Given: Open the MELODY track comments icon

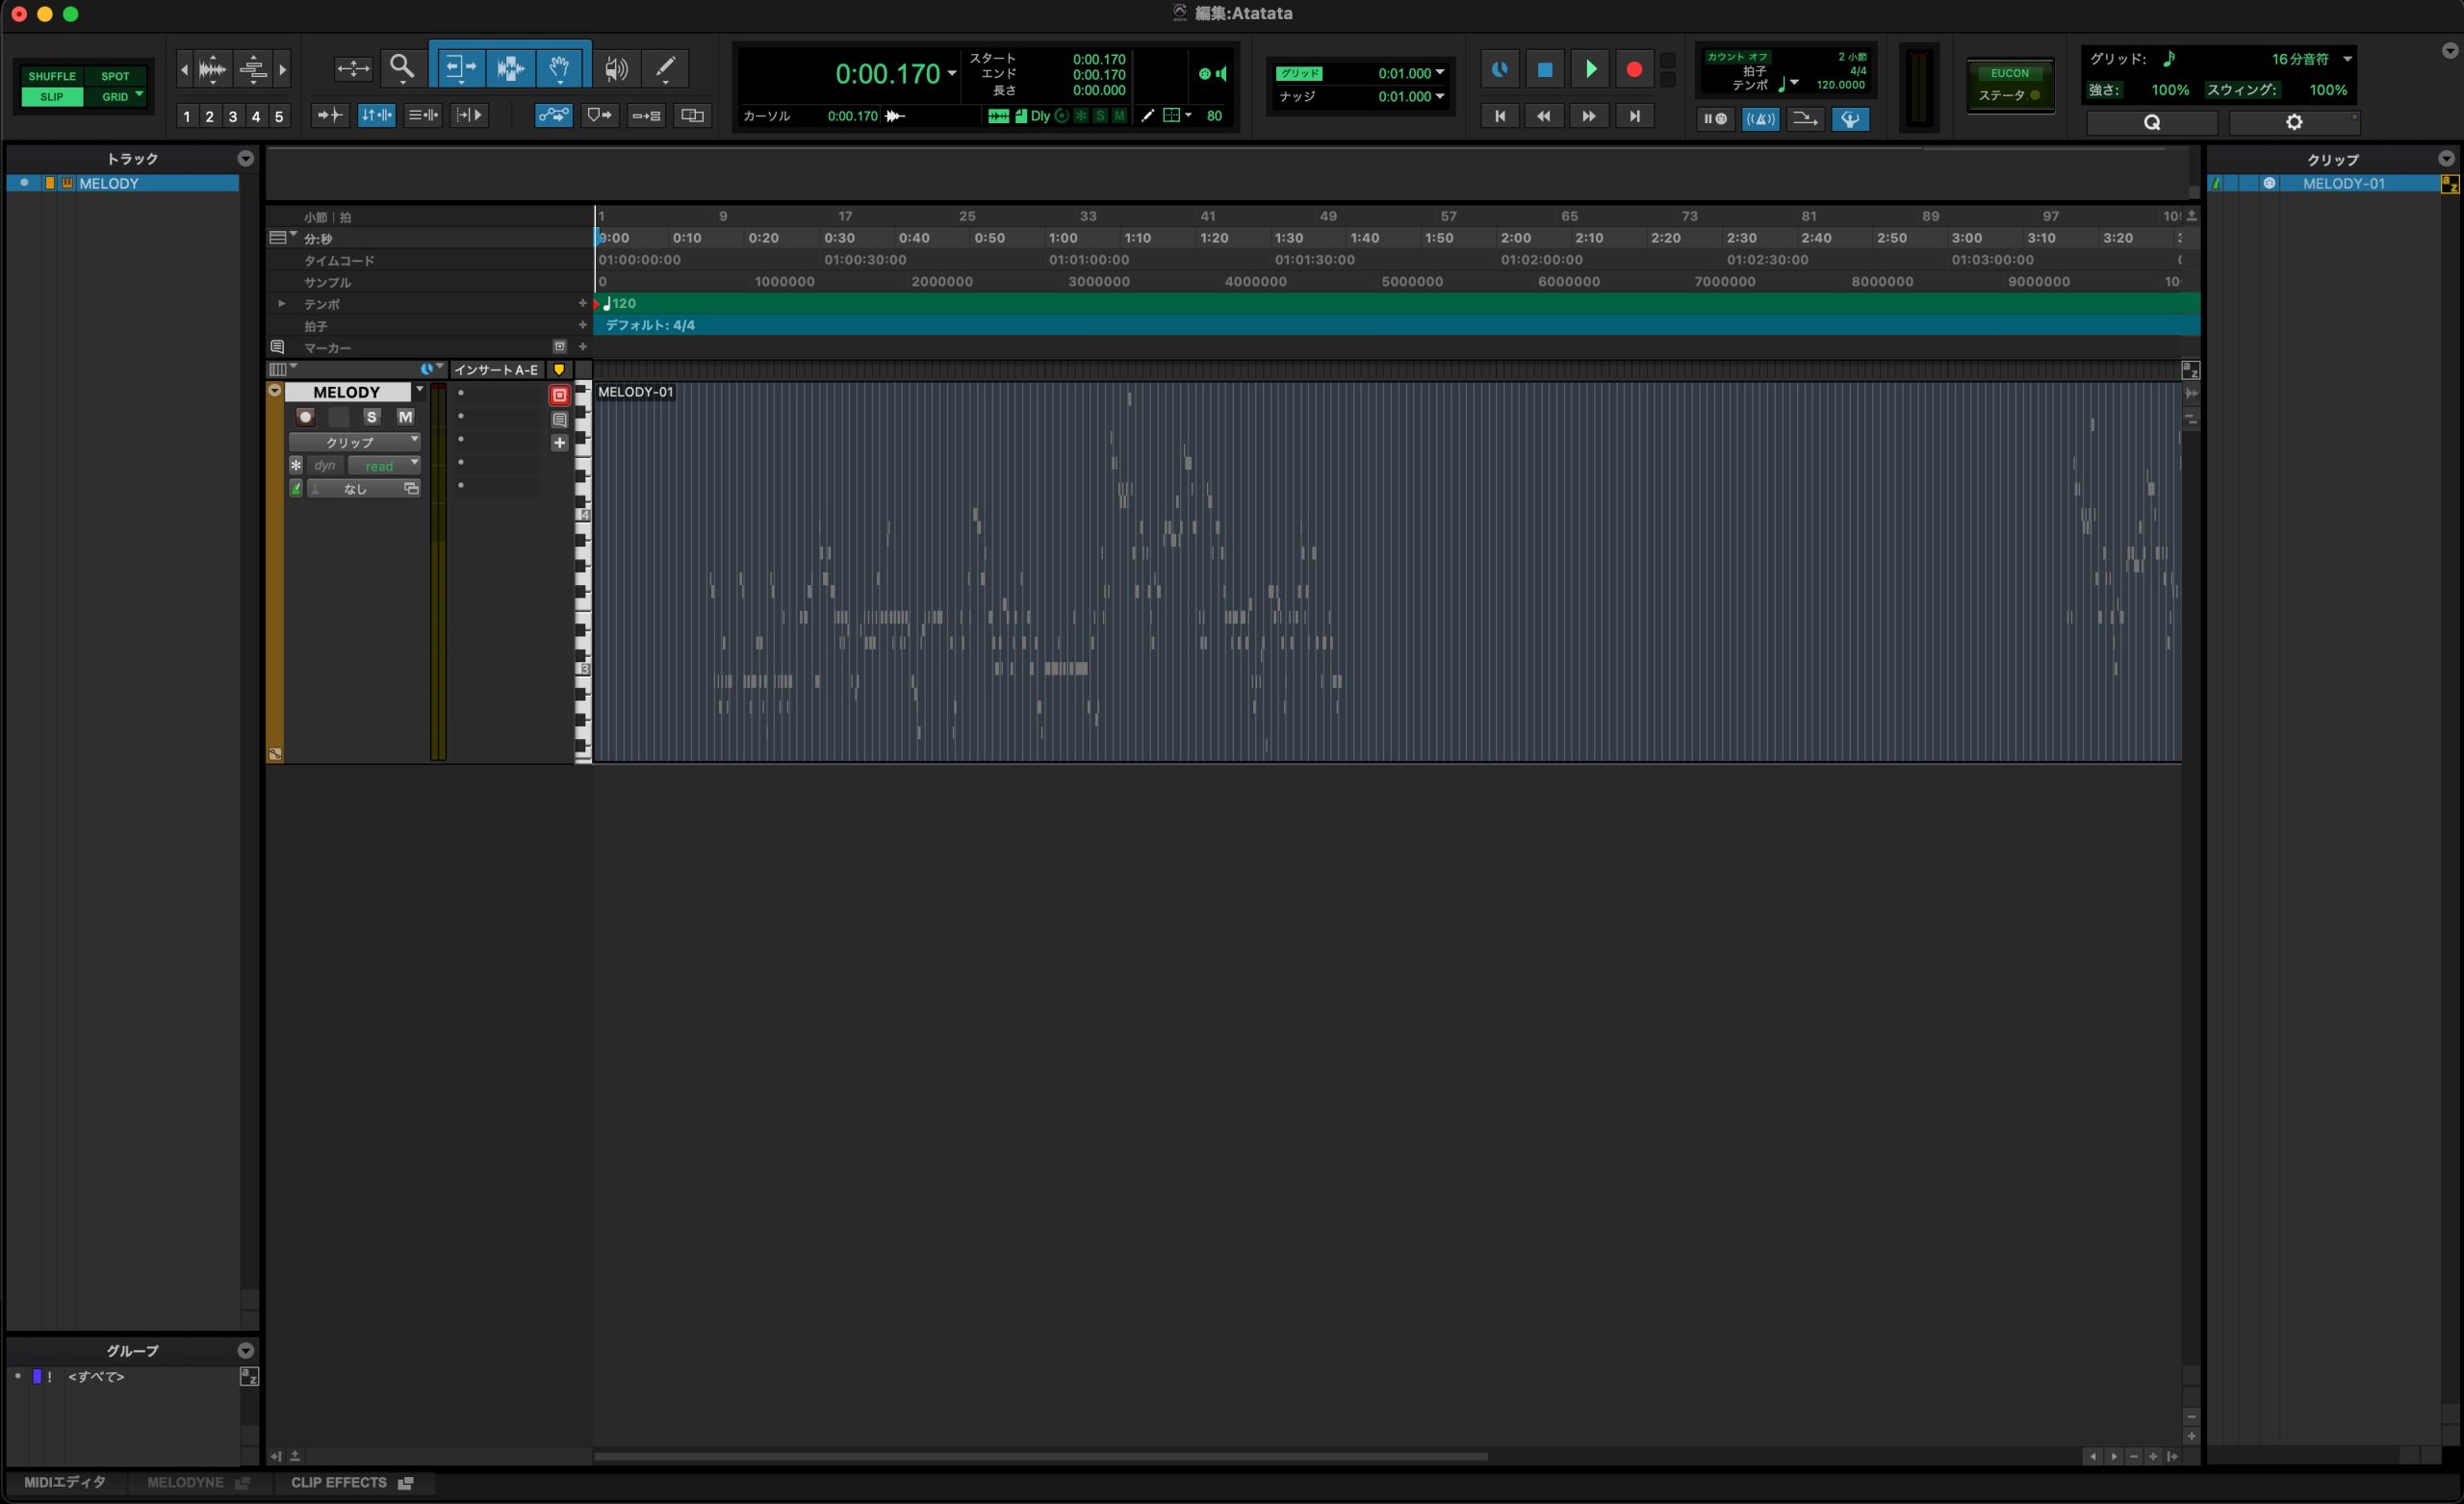Looking at the screenshot, I should pos(559,419).
